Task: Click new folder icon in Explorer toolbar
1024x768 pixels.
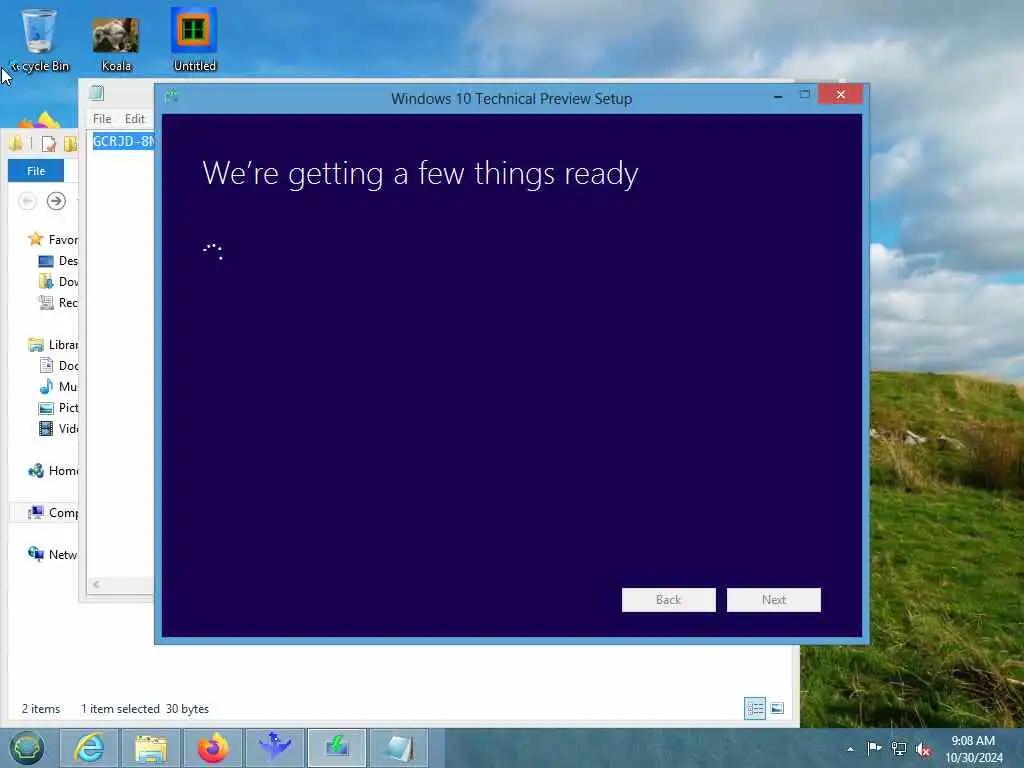Action: [71, 144]
